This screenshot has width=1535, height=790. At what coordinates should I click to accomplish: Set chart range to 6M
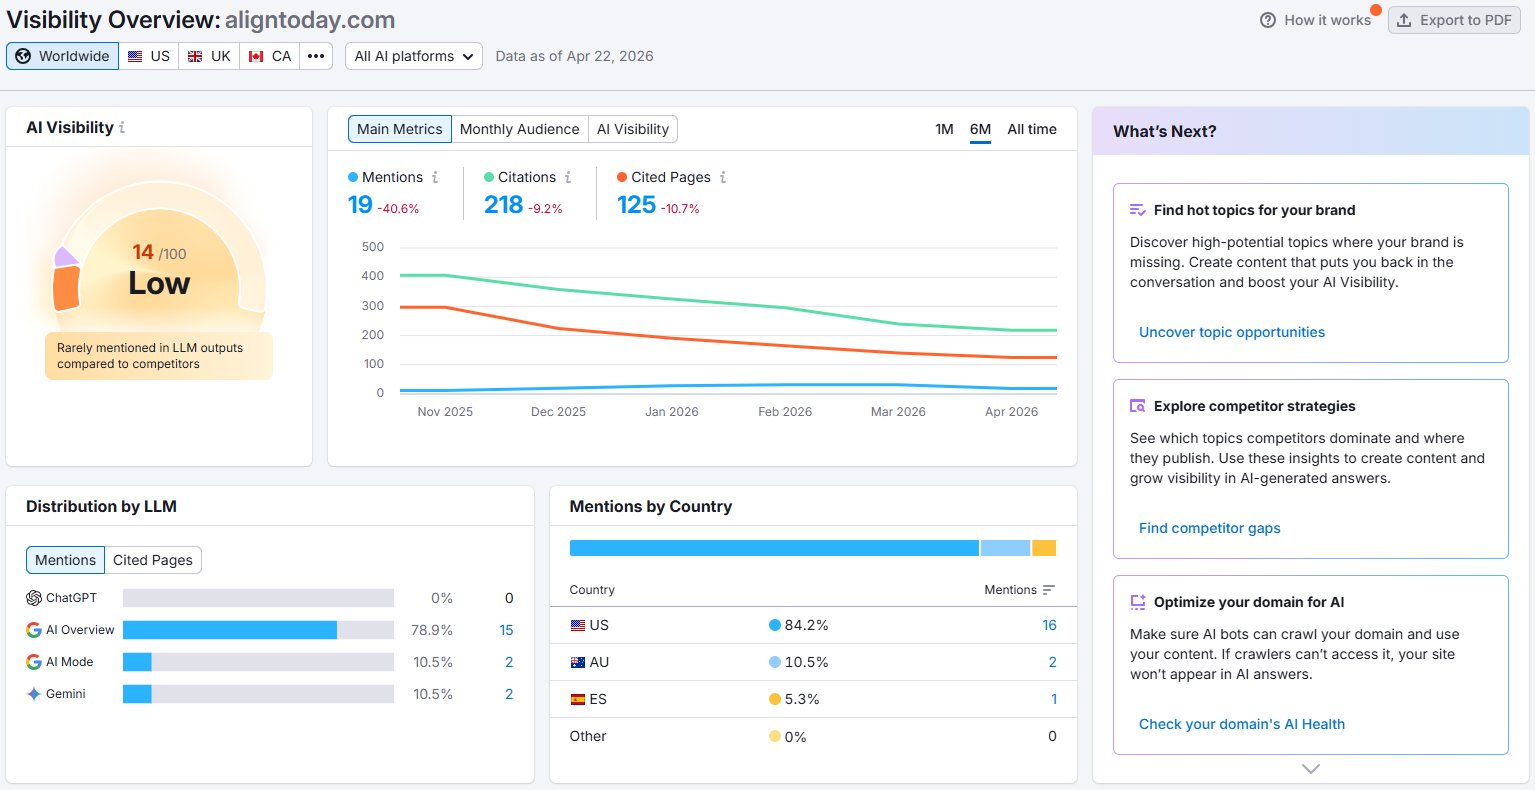980,129
